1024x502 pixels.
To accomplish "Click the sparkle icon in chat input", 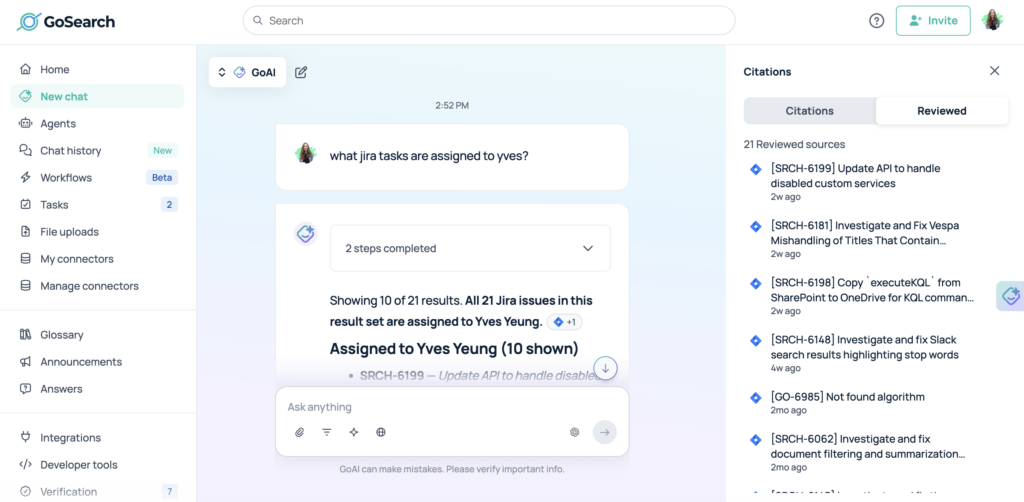I will click(353, 432).
